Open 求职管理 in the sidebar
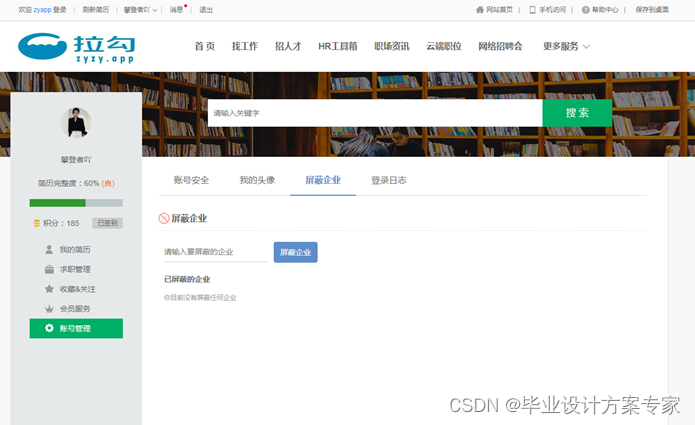 pos(75,269)
